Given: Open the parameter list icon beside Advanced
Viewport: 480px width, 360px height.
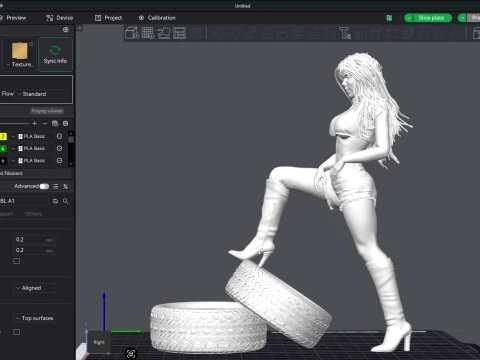Looking at the screenshot, I should (x=56, y=186).
